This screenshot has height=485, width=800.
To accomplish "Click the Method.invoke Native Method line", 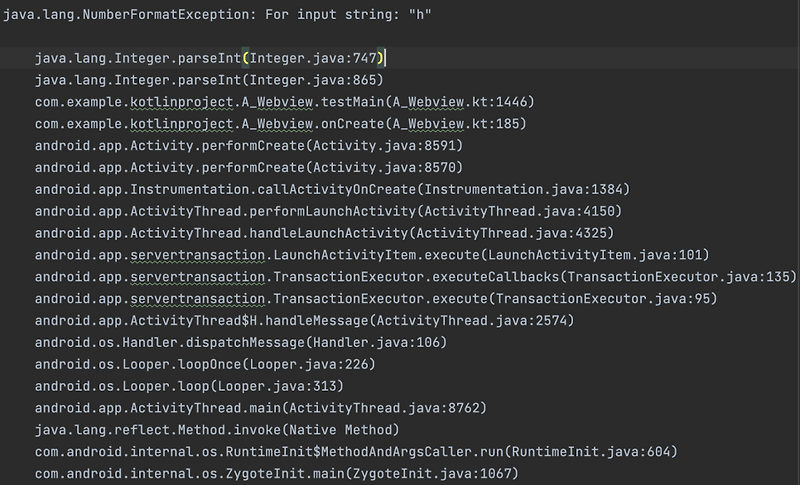I will [x=217, y=430].
